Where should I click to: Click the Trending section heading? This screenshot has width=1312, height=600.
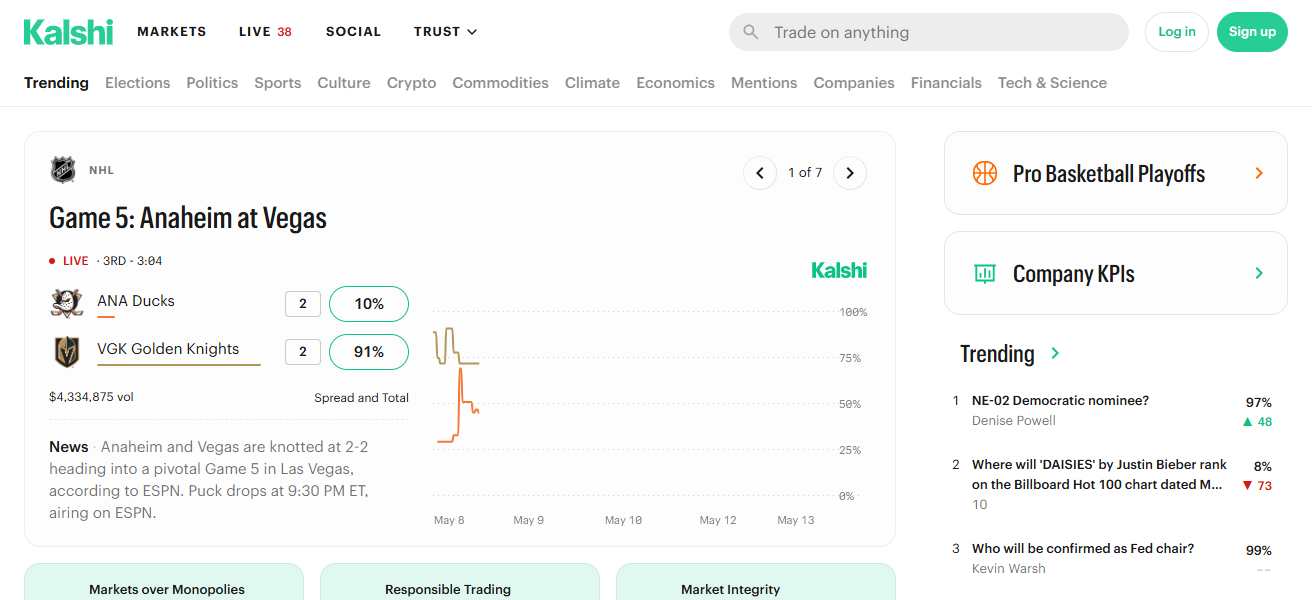pyautogui.click(x=997, y=353)
